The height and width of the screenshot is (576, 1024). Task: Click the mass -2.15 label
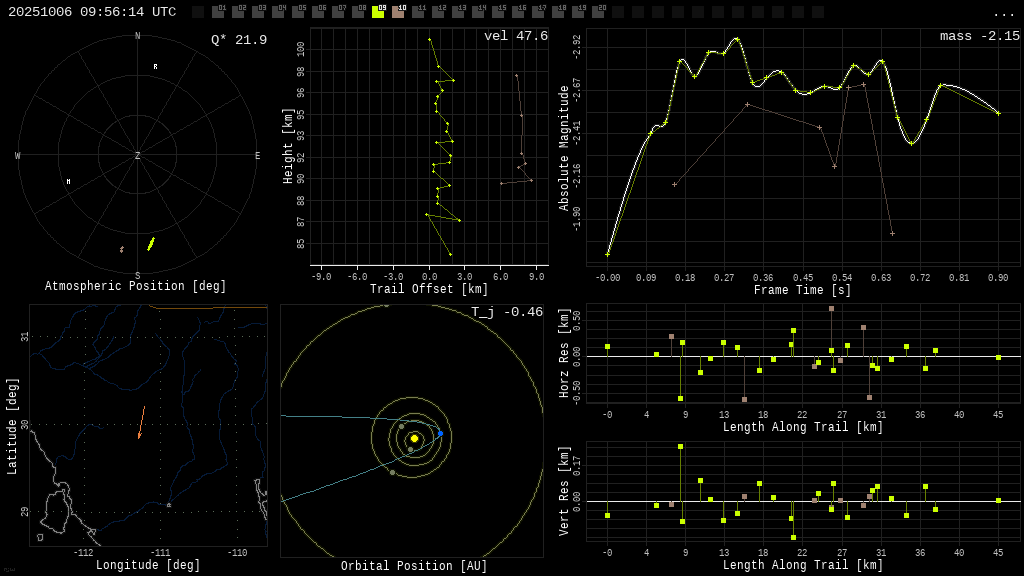(979, 37)
